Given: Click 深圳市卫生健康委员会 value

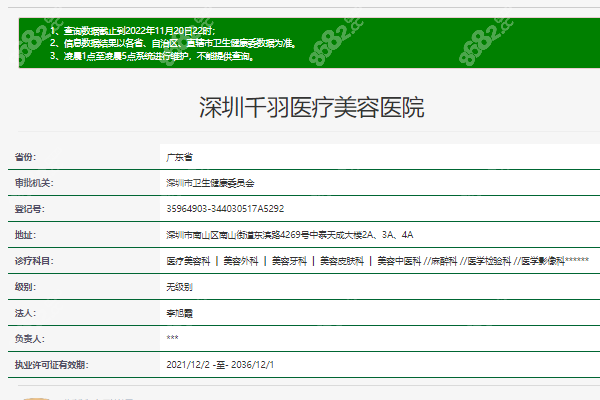Looking at the screenshot, I should point(210,183).
